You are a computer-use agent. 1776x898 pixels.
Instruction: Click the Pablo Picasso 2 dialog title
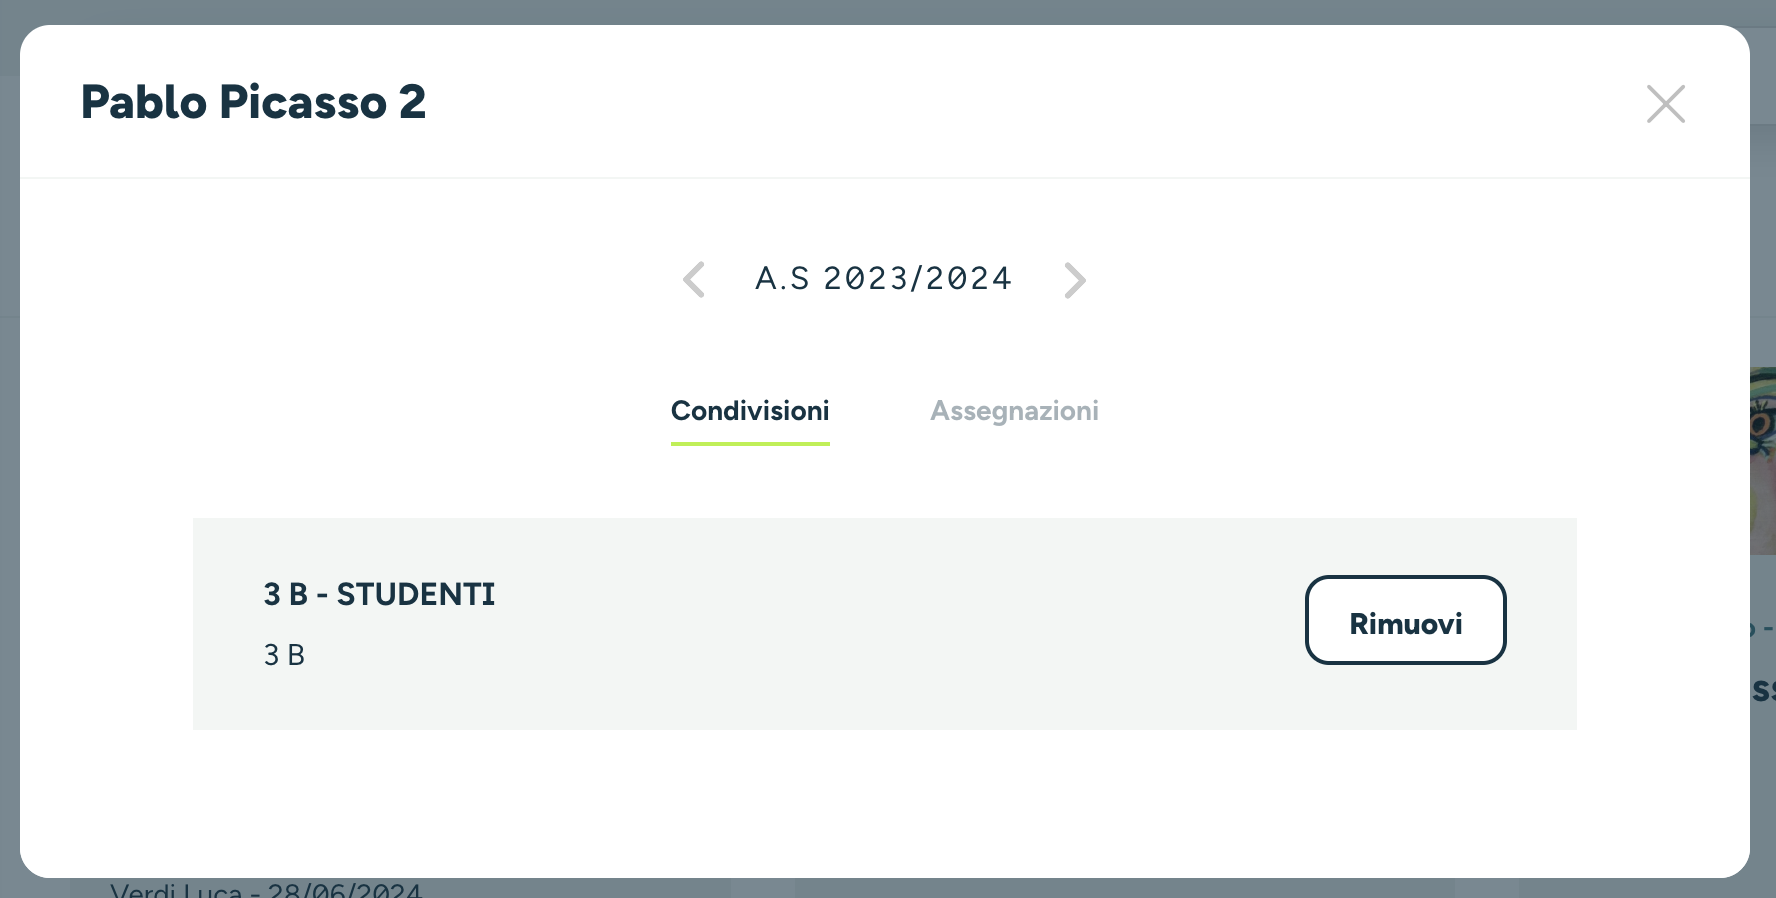click(x=253, y=102)
